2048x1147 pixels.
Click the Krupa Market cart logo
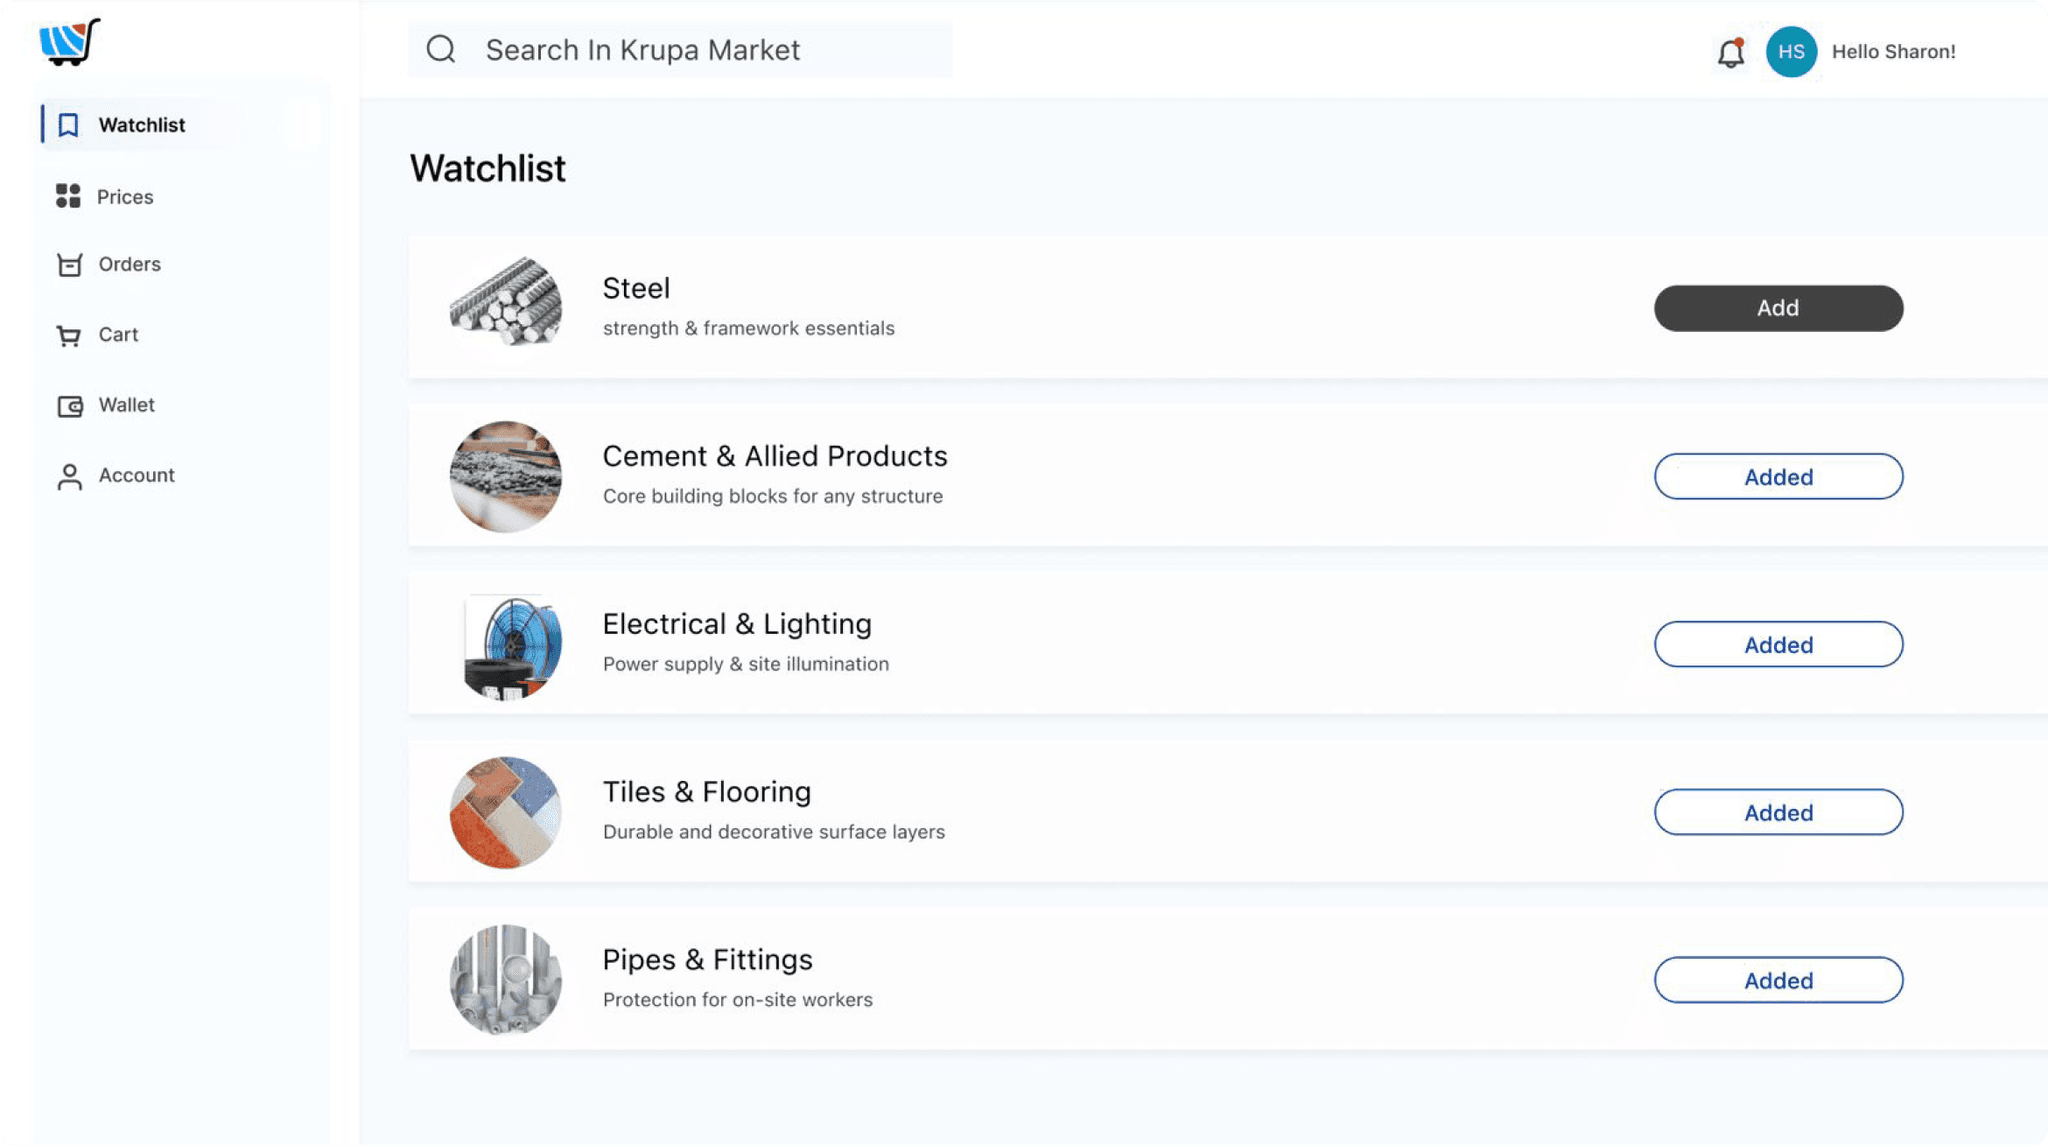click(68, 40)
